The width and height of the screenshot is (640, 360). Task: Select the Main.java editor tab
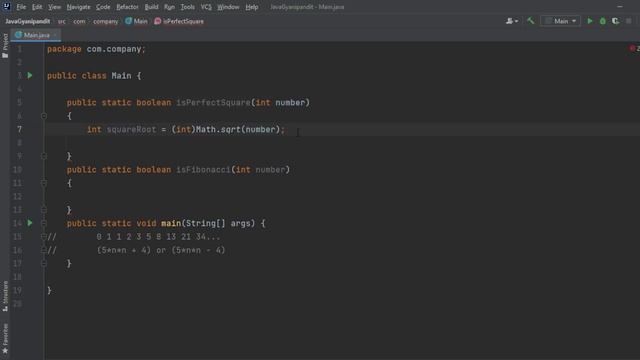point(36,35)
